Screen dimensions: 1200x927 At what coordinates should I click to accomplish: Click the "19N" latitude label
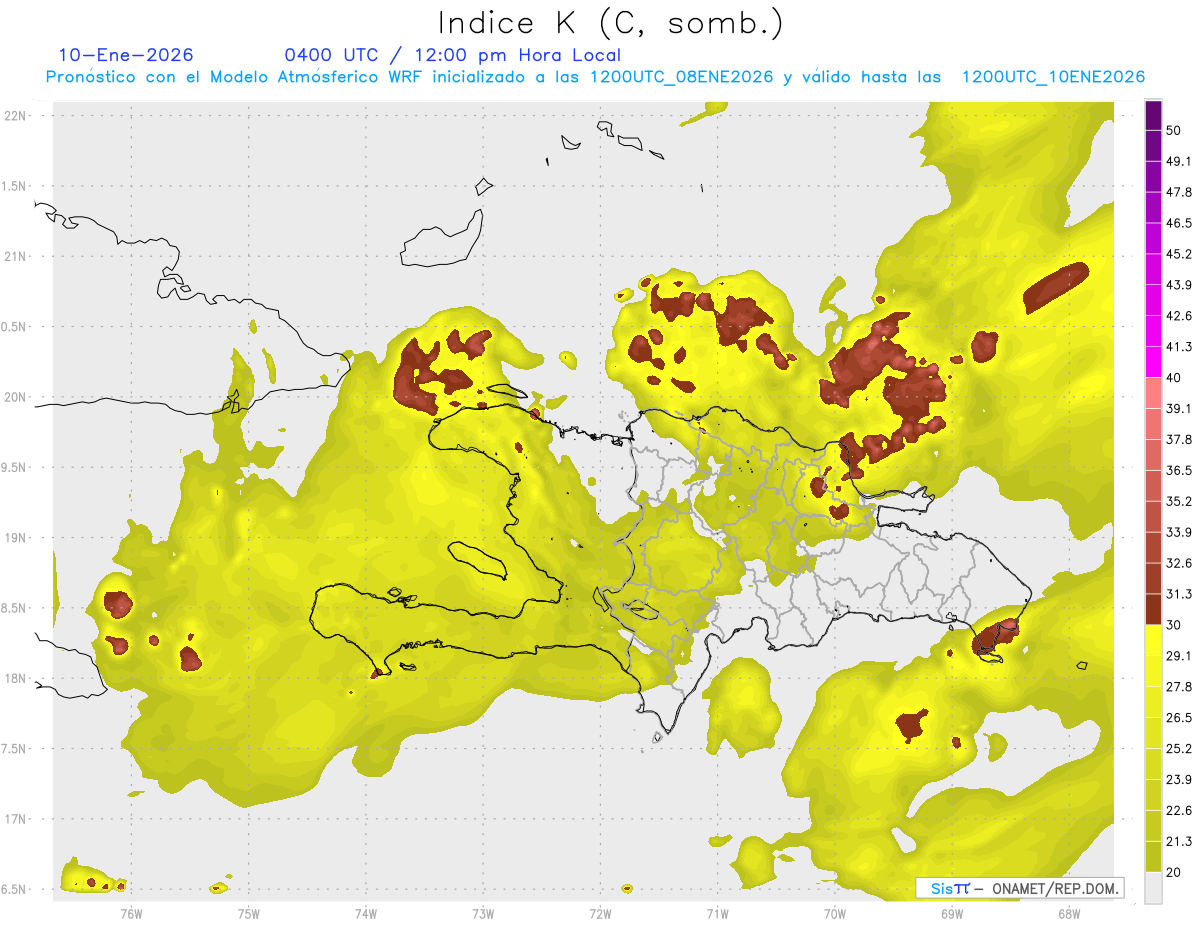[x=17, y=538]
